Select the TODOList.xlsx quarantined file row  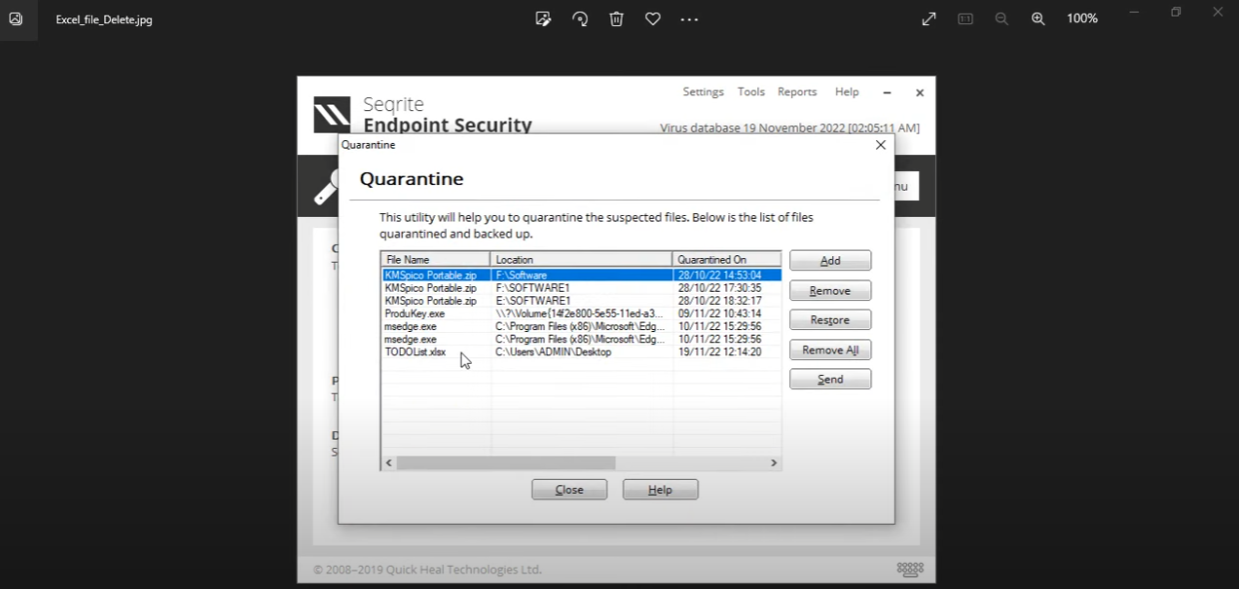pyautogui.click(x=416, y=352)
